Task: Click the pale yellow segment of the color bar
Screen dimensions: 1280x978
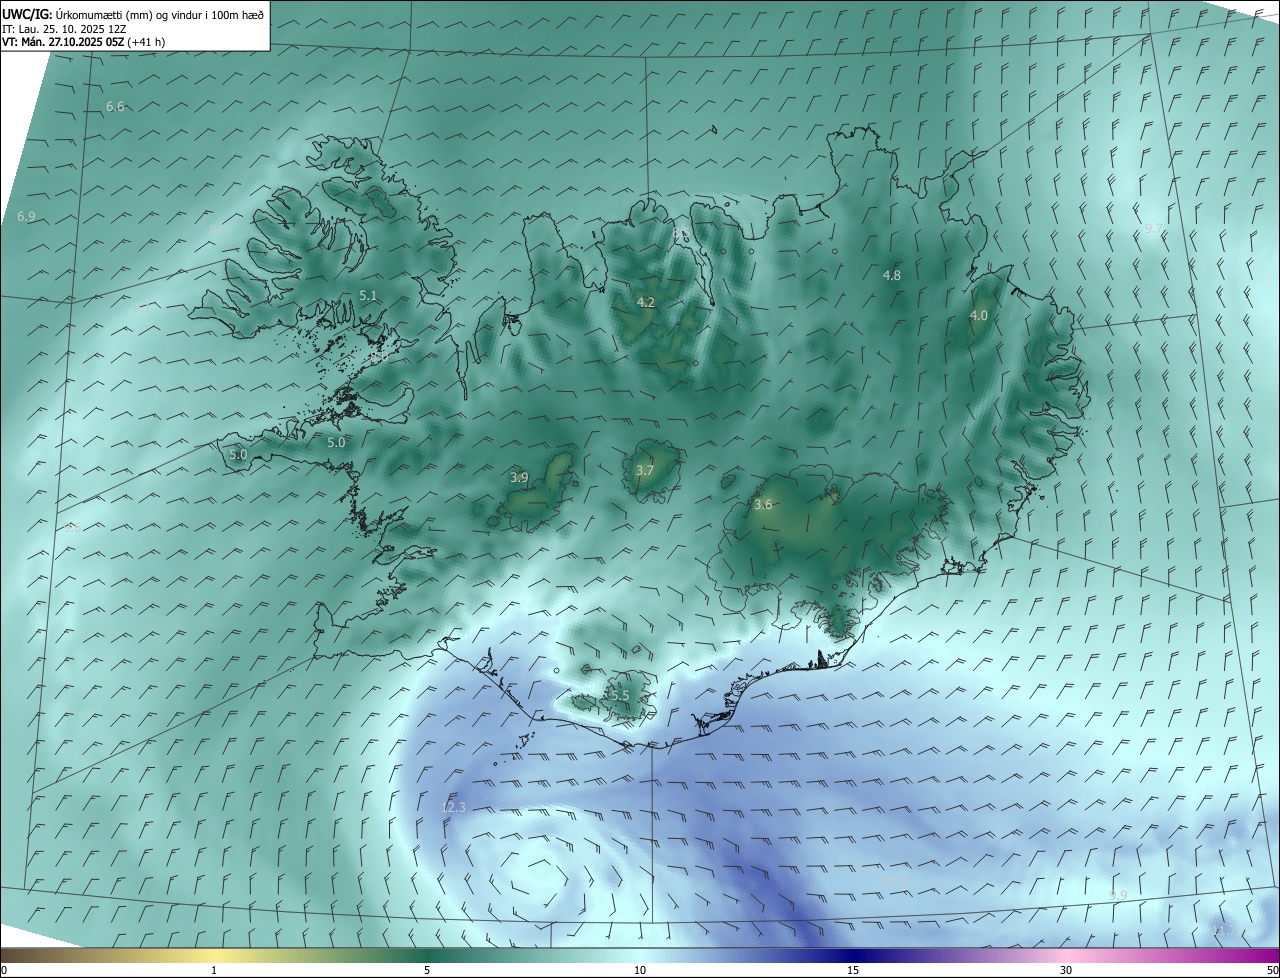Action: pyautogui.click(x=214, y=955)
